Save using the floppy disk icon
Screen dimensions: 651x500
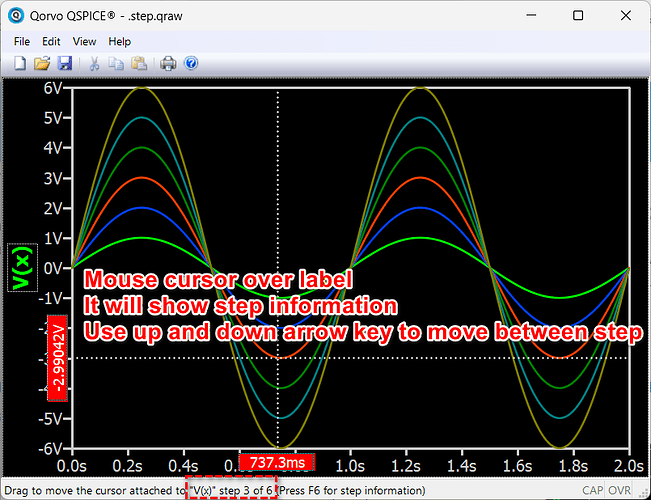coord(64,63)
